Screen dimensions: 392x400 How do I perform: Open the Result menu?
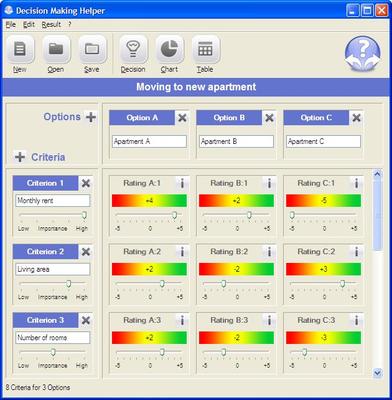pos(51,25)
